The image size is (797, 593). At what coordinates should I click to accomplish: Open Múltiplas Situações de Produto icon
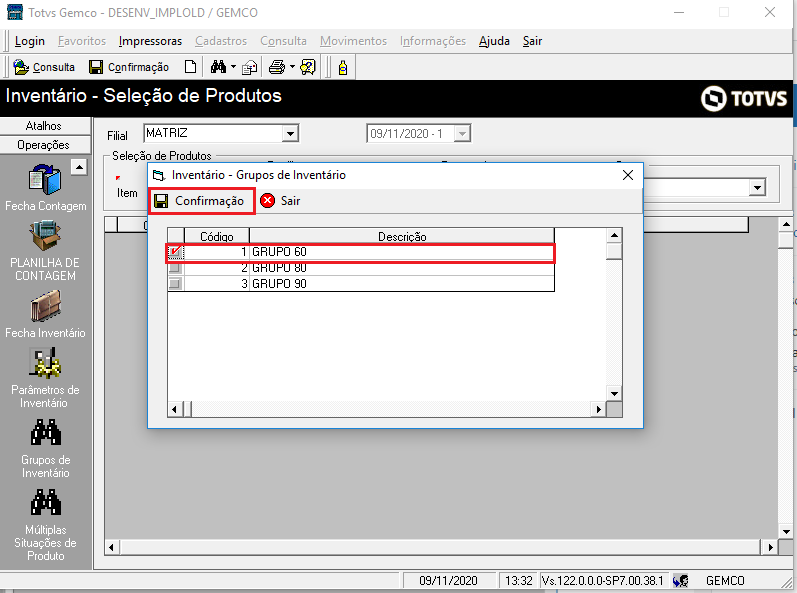tap(46, 503)
